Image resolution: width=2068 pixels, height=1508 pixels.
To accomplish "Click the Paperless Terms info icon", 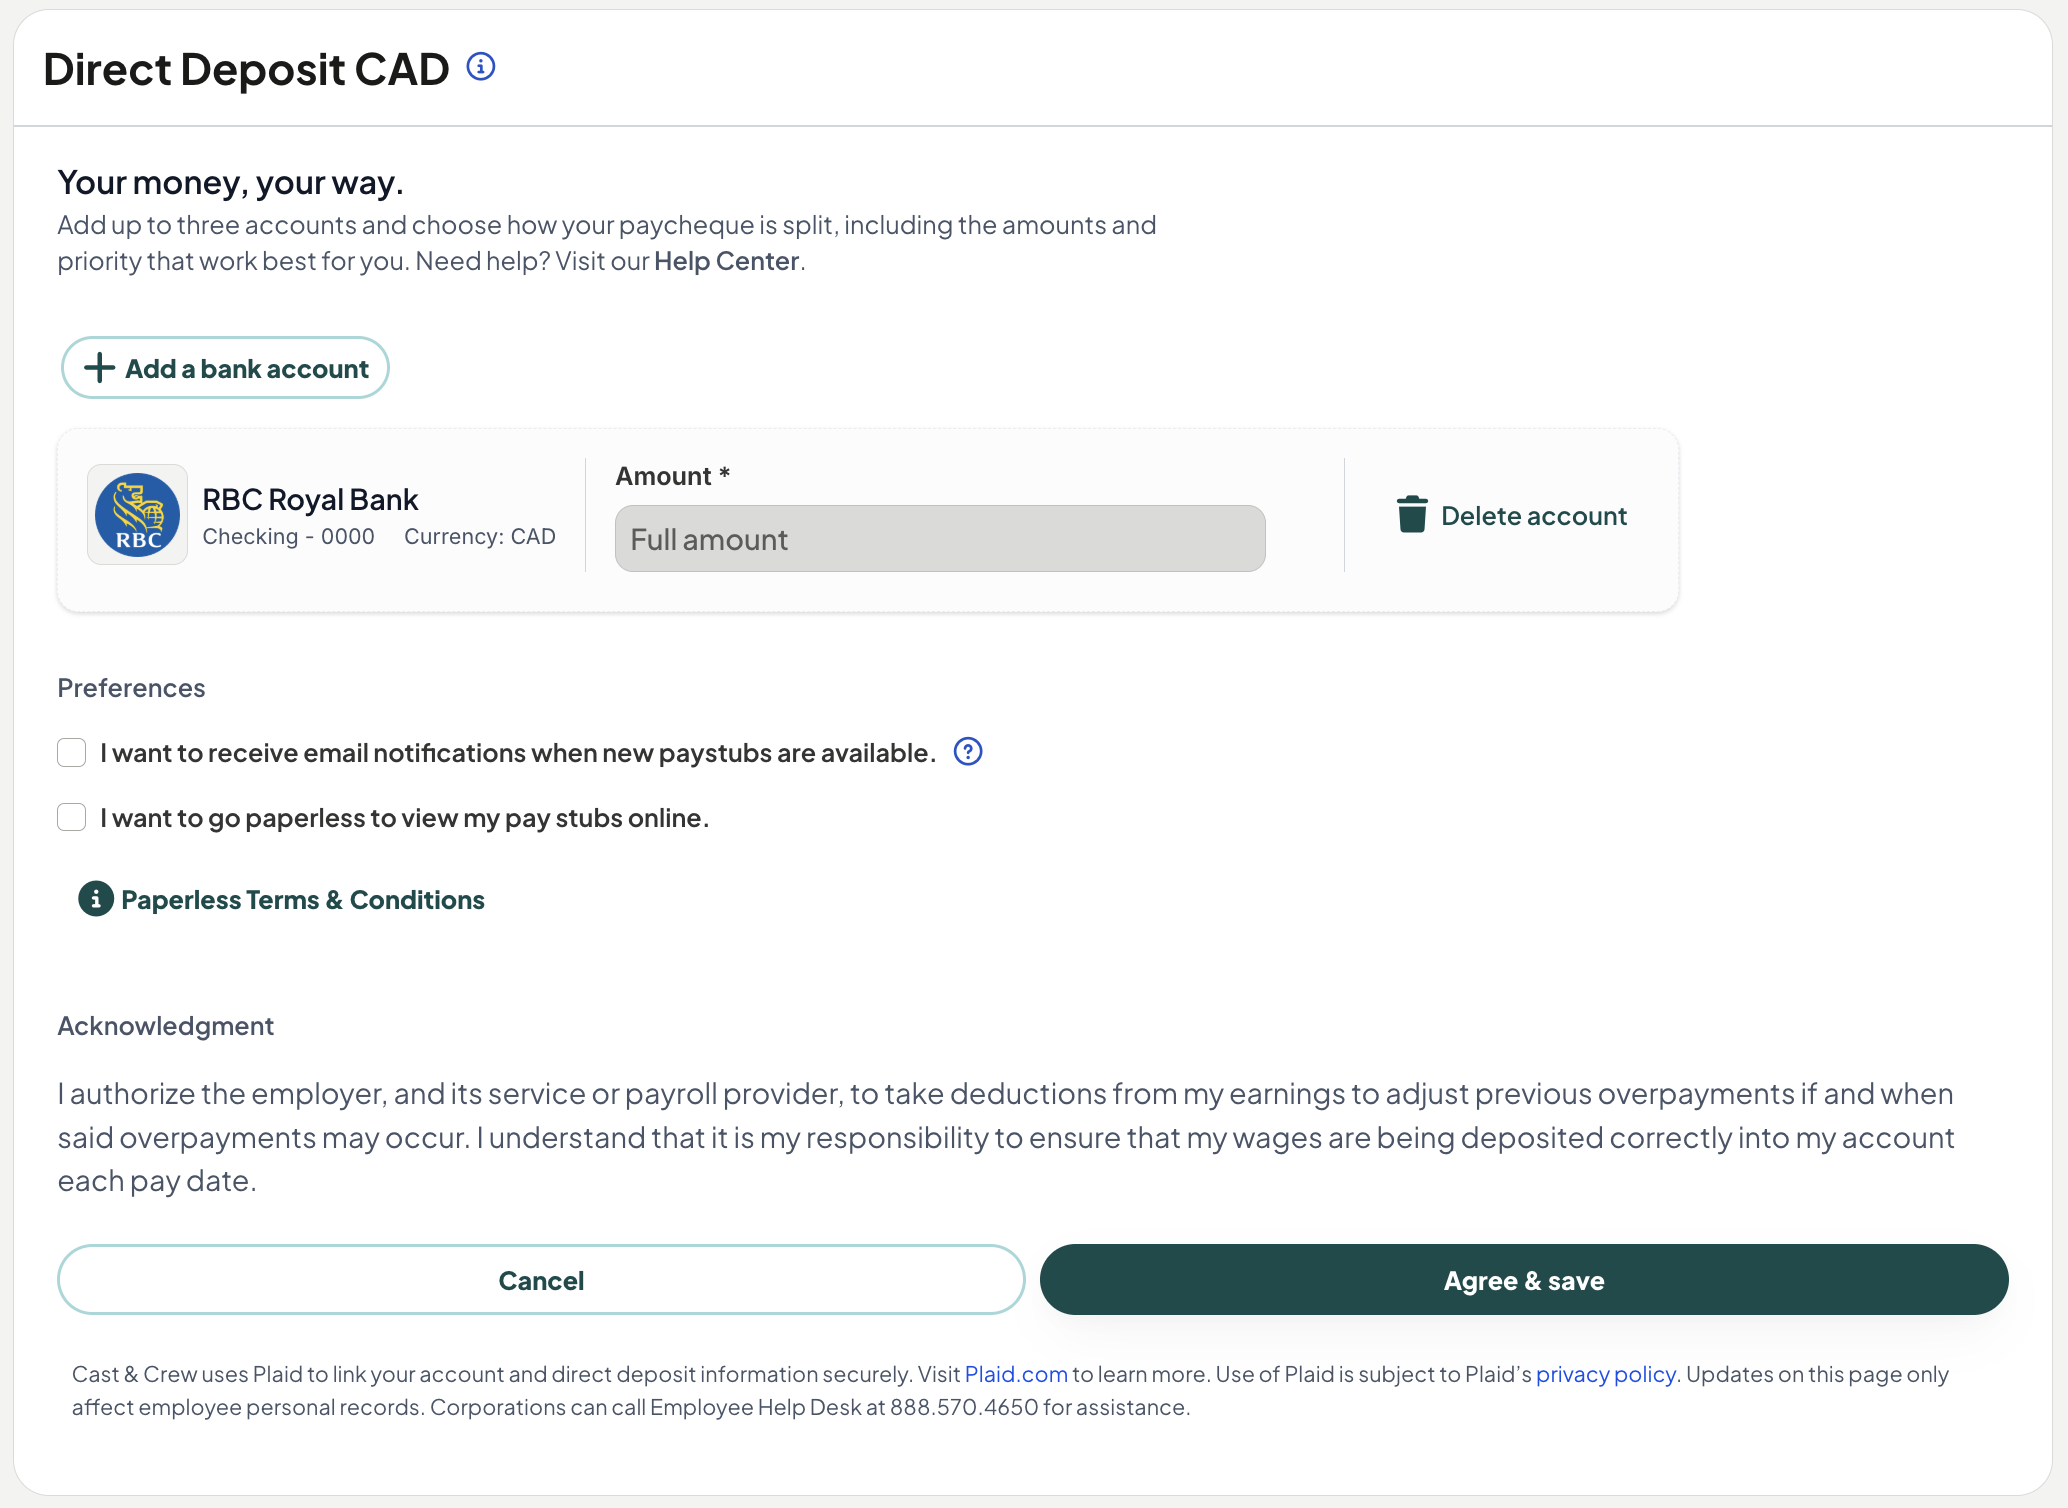I will coord(96,899).
